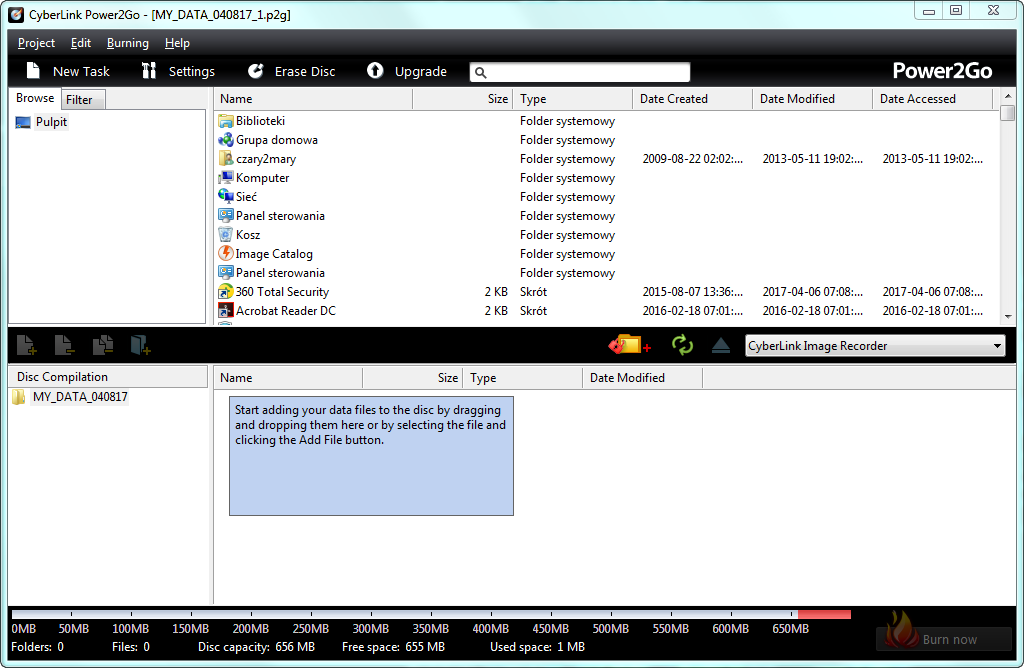The width and height of the screenshot is (1024, 668).
Task: Click the Upgrade arrow icon
Action: (375, 71)
